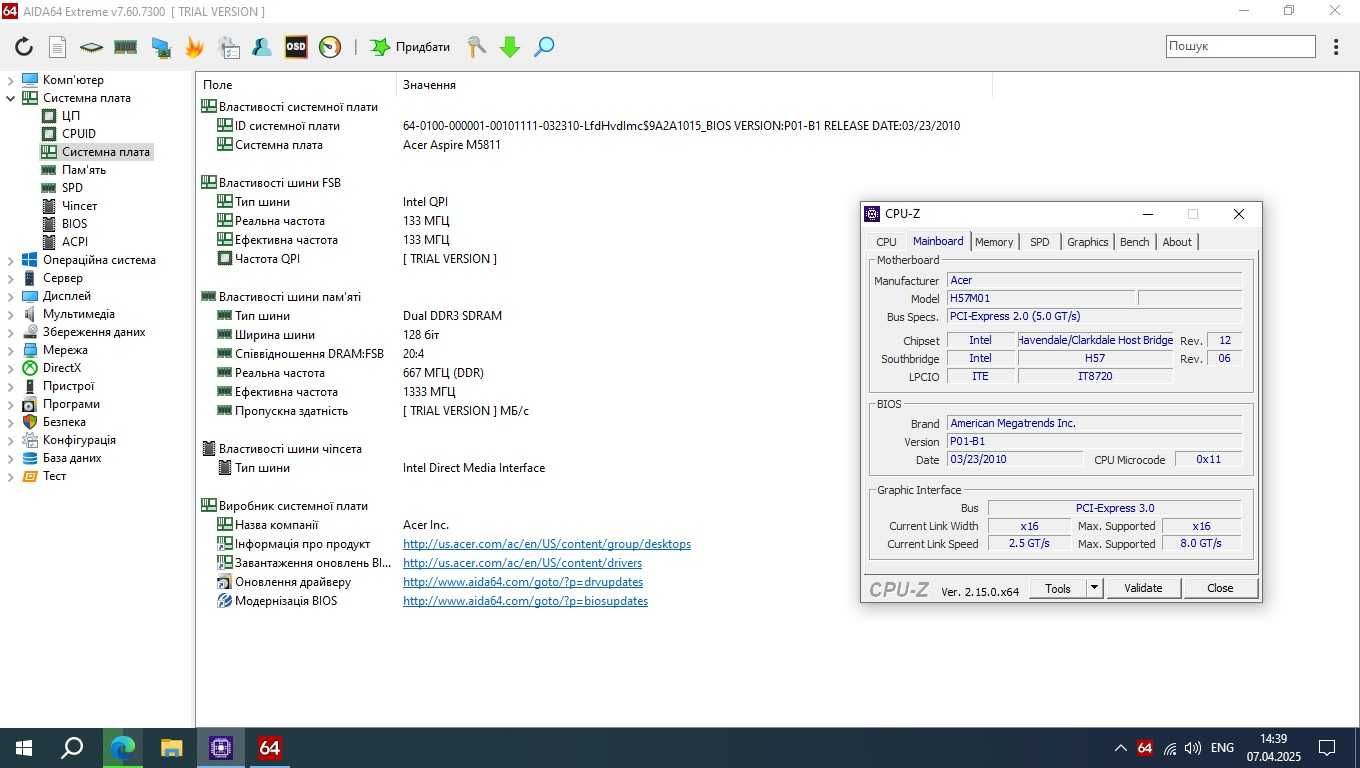Open preferences with the tools wrench icon

point(477,47)
